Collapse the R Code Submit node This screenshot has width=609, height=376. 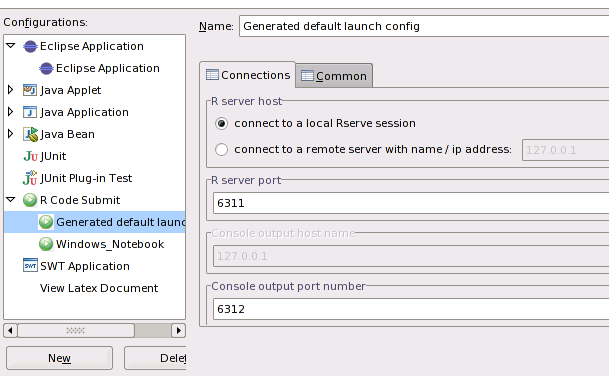(x=11, y=200)
